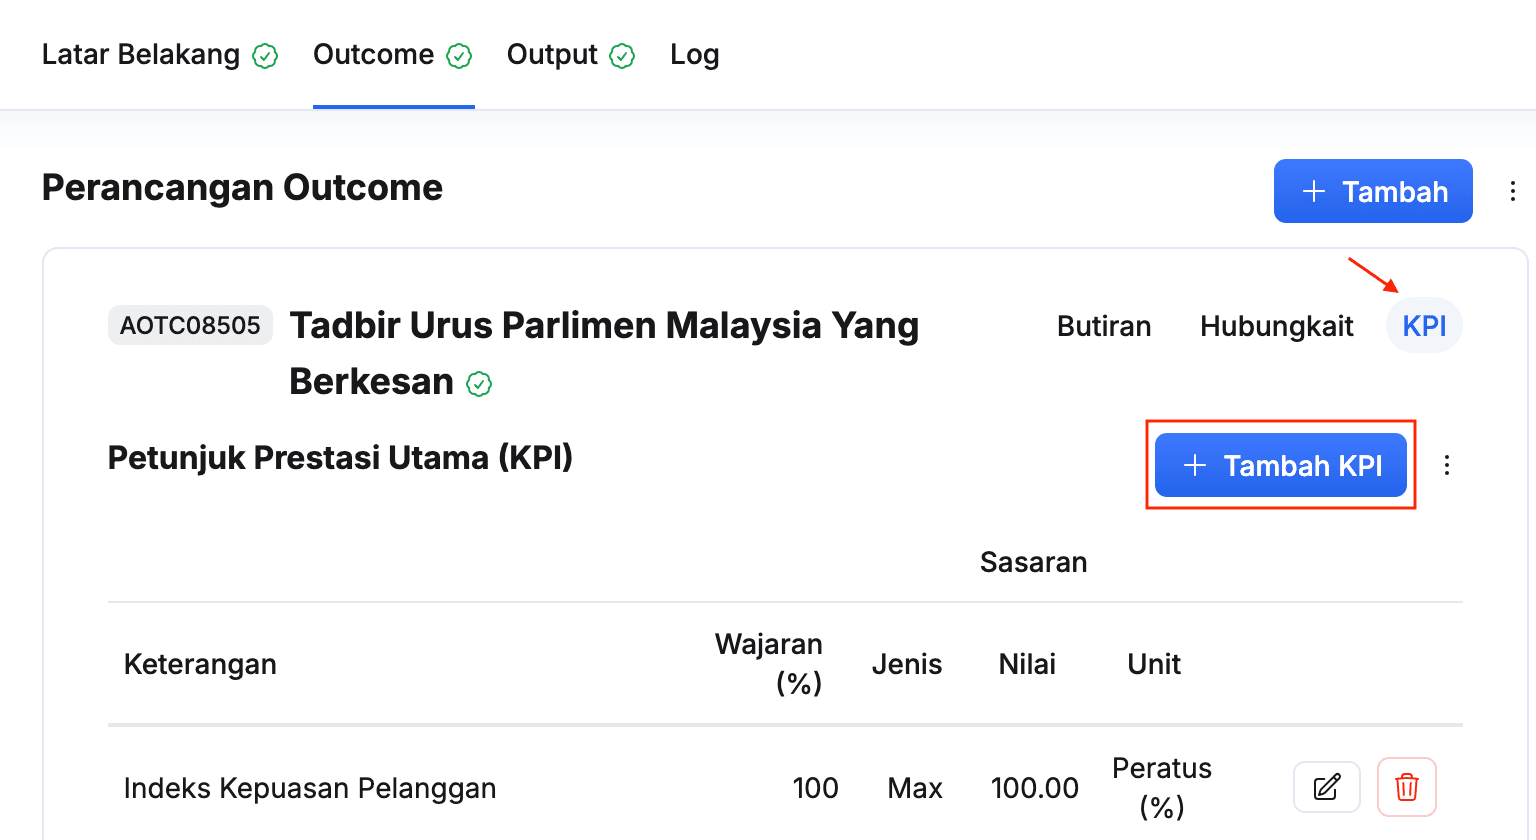Open the Log tab
Image resolution: width=1536 pixels, height=840 pixels.
694,54
